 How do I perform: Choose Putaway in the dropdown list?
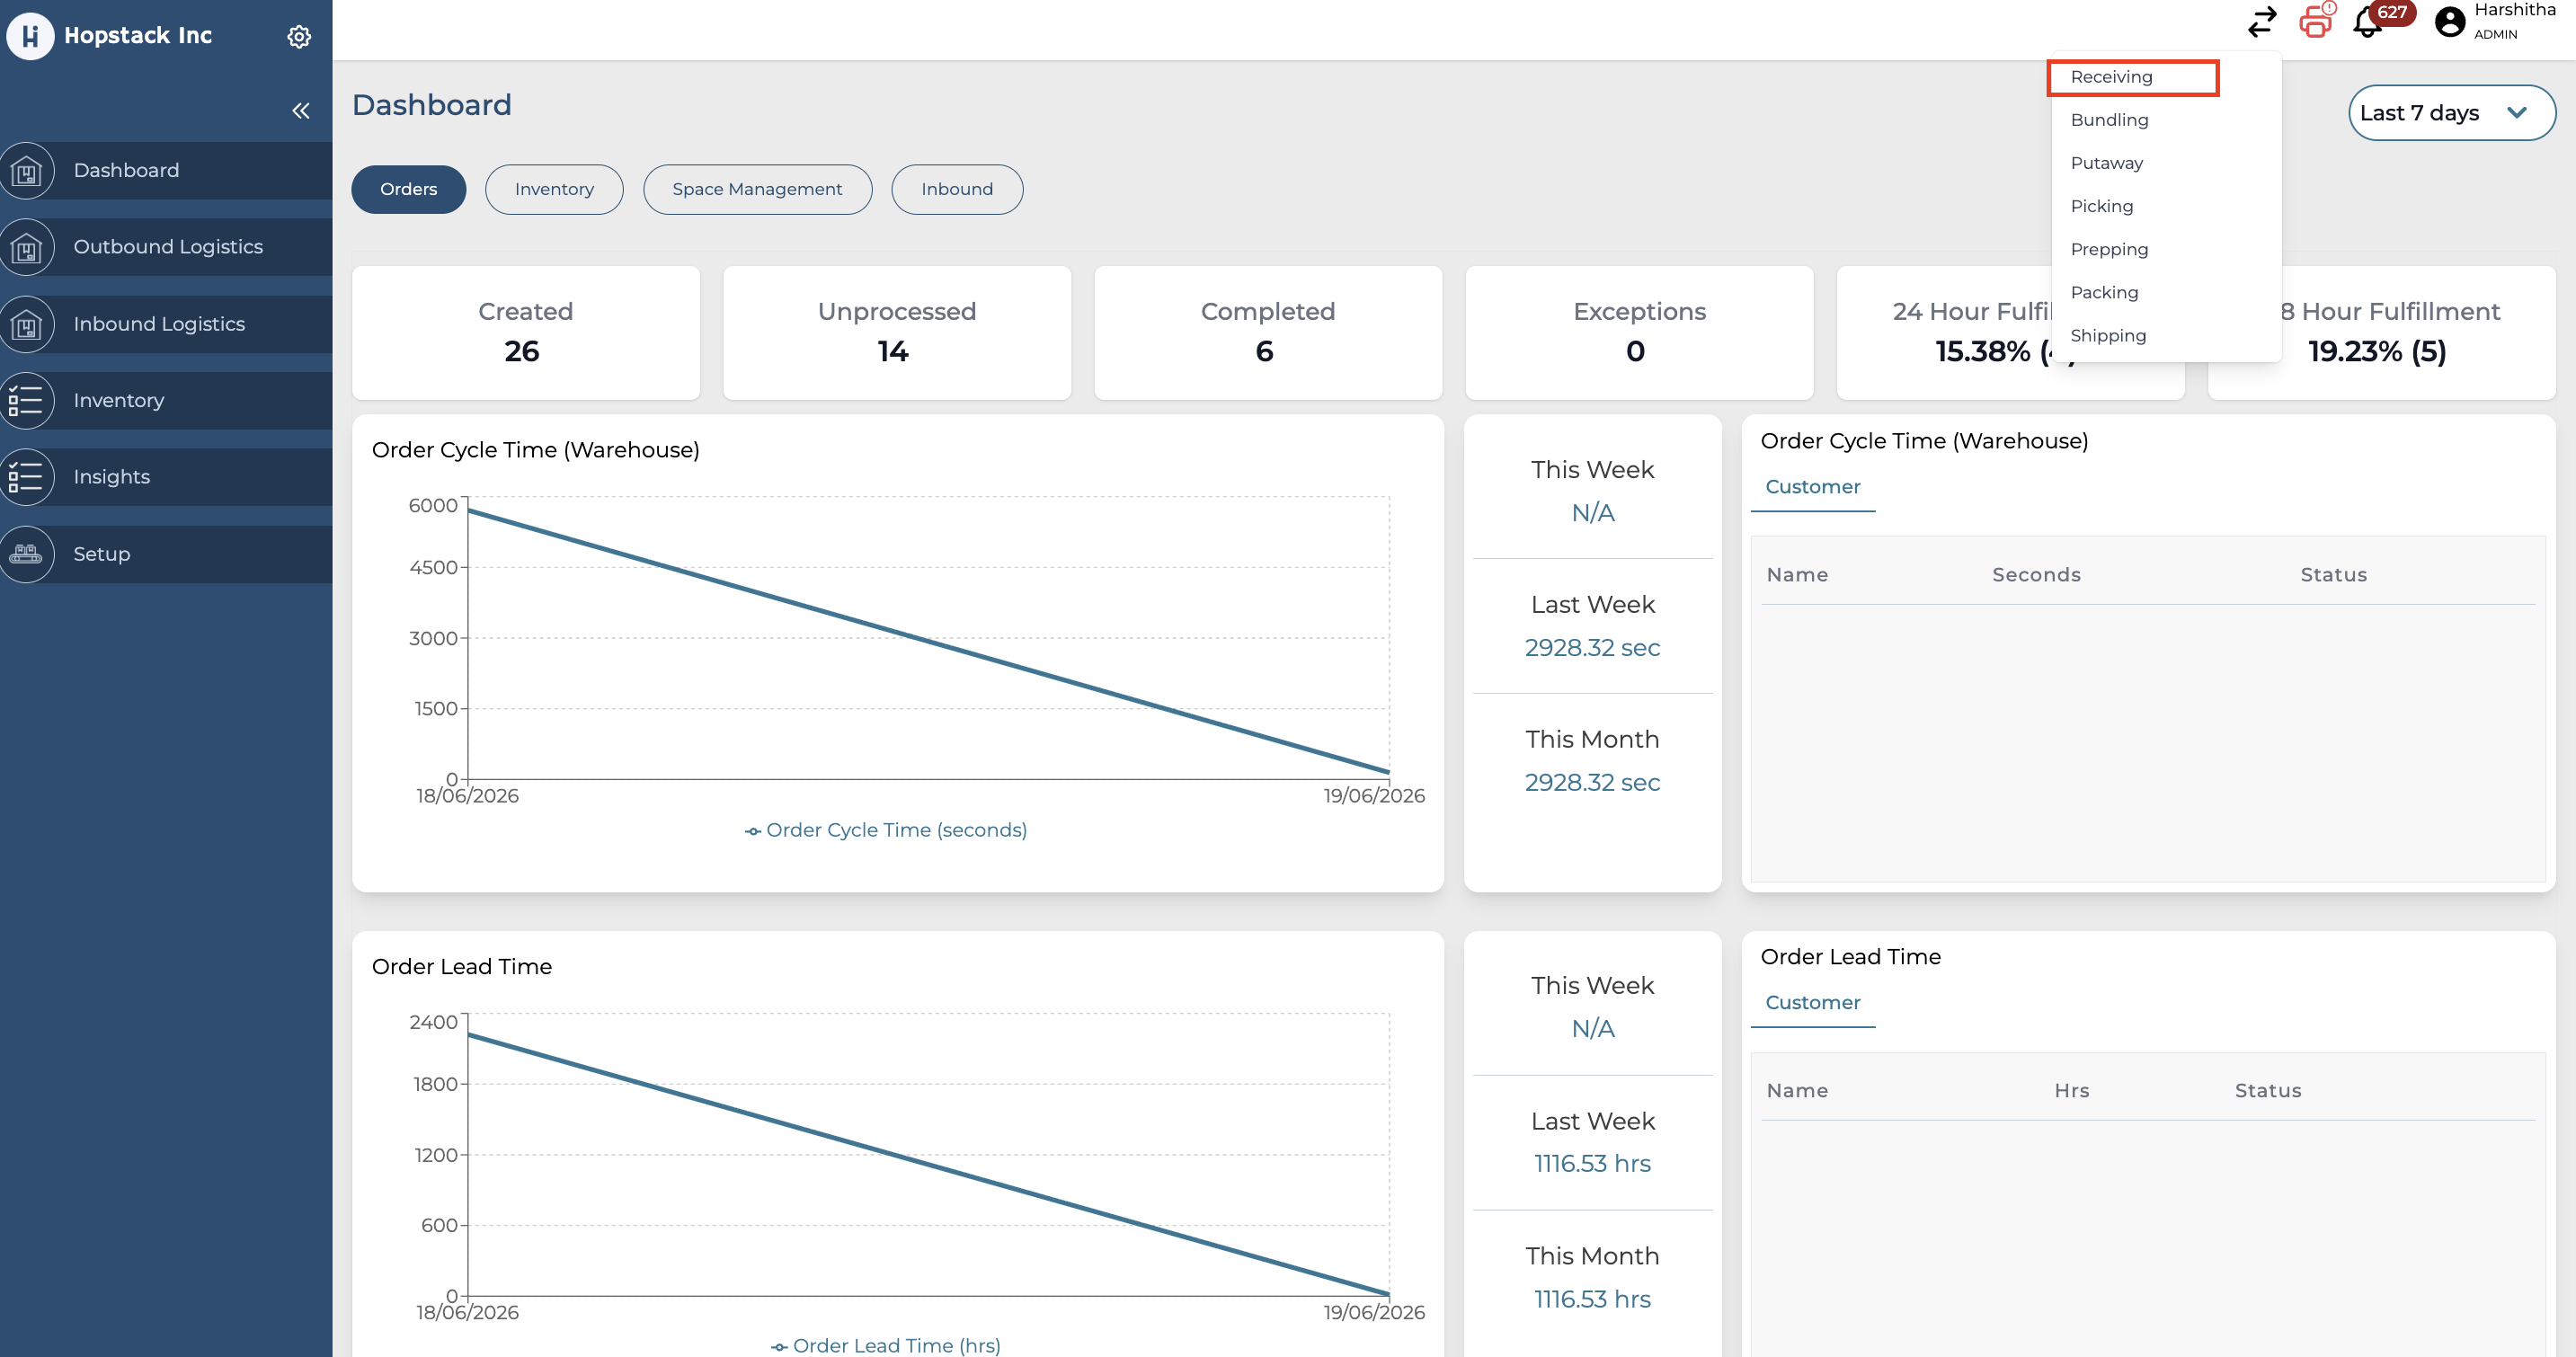[x=2106, y=163]
